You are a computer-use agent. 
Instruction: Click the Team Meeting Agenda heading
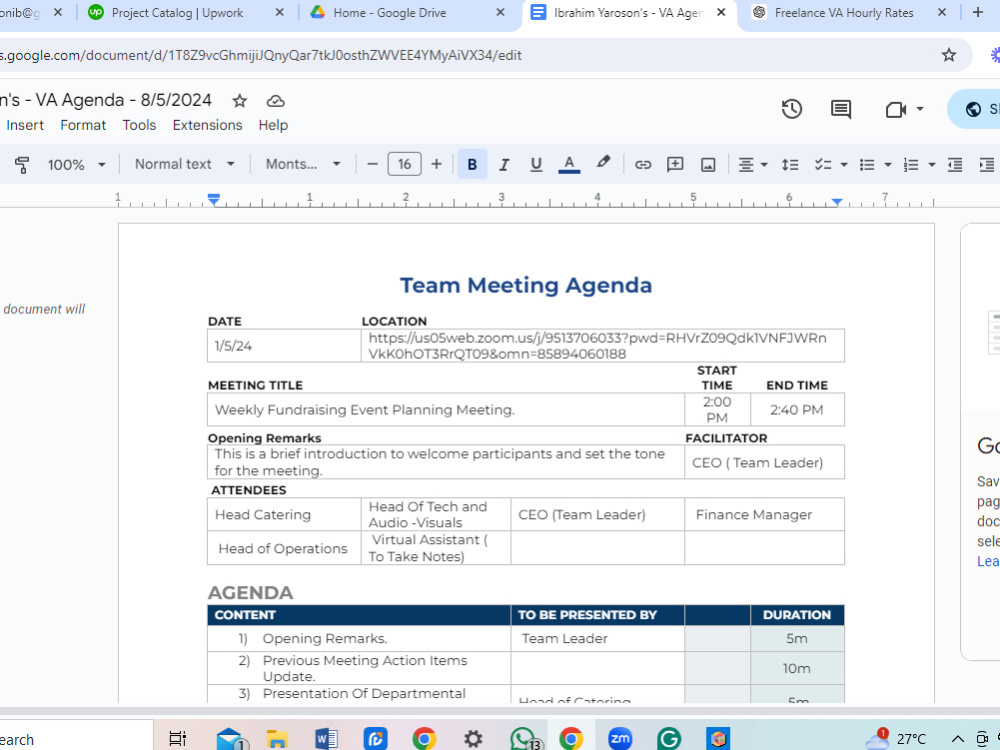pyautogui.click(x=526, y=285)
